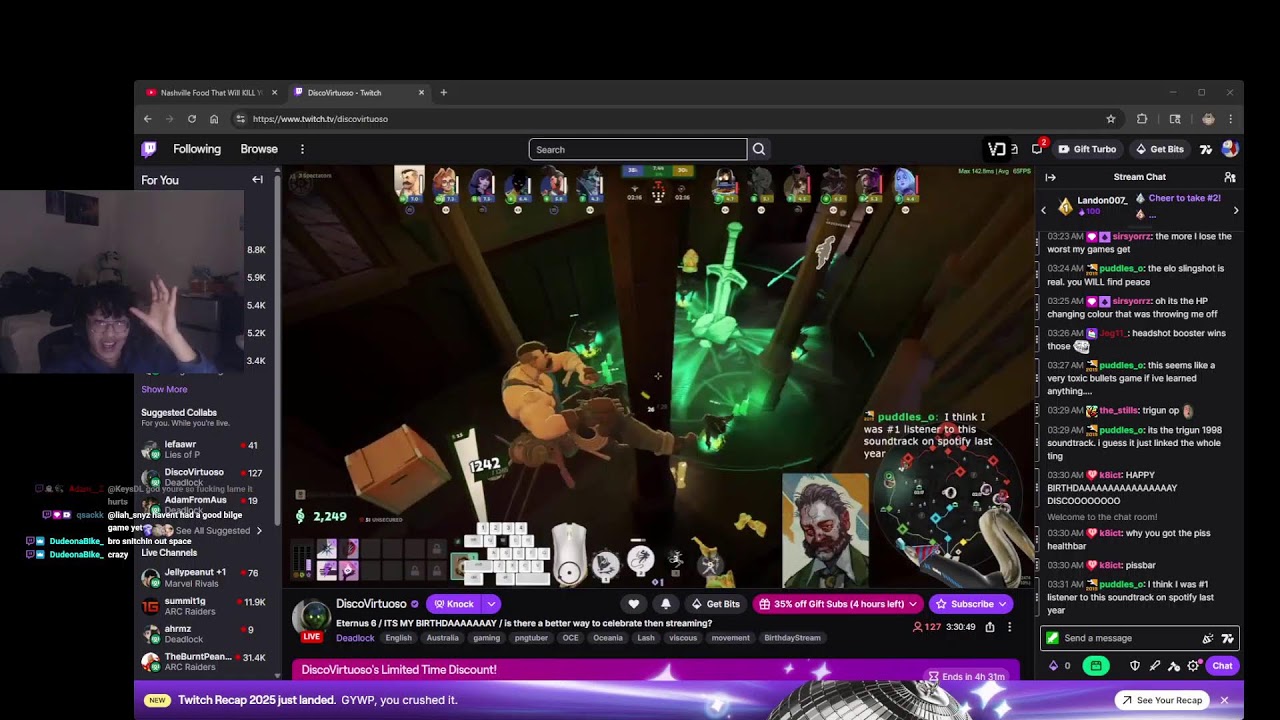The height and width of the screenshot is (720, 1280).
Task: Click the browser home icon
Action: point(214,119)
